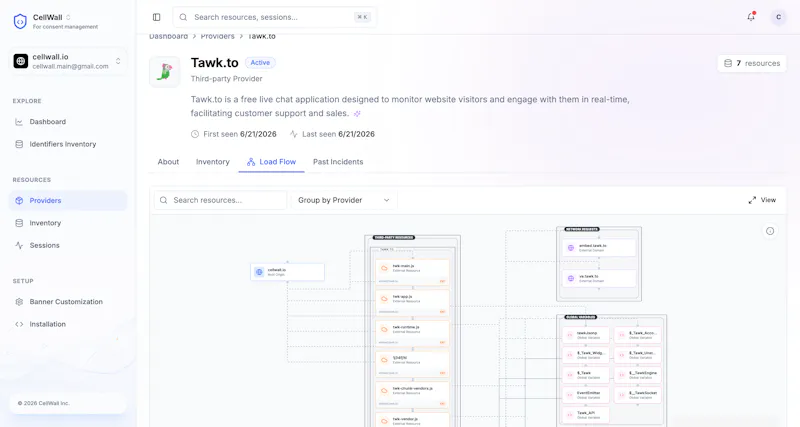Select the $_Tawk_Widg... variable node
The height and width of the screenshot is (427, 800).
coord(586,355)
